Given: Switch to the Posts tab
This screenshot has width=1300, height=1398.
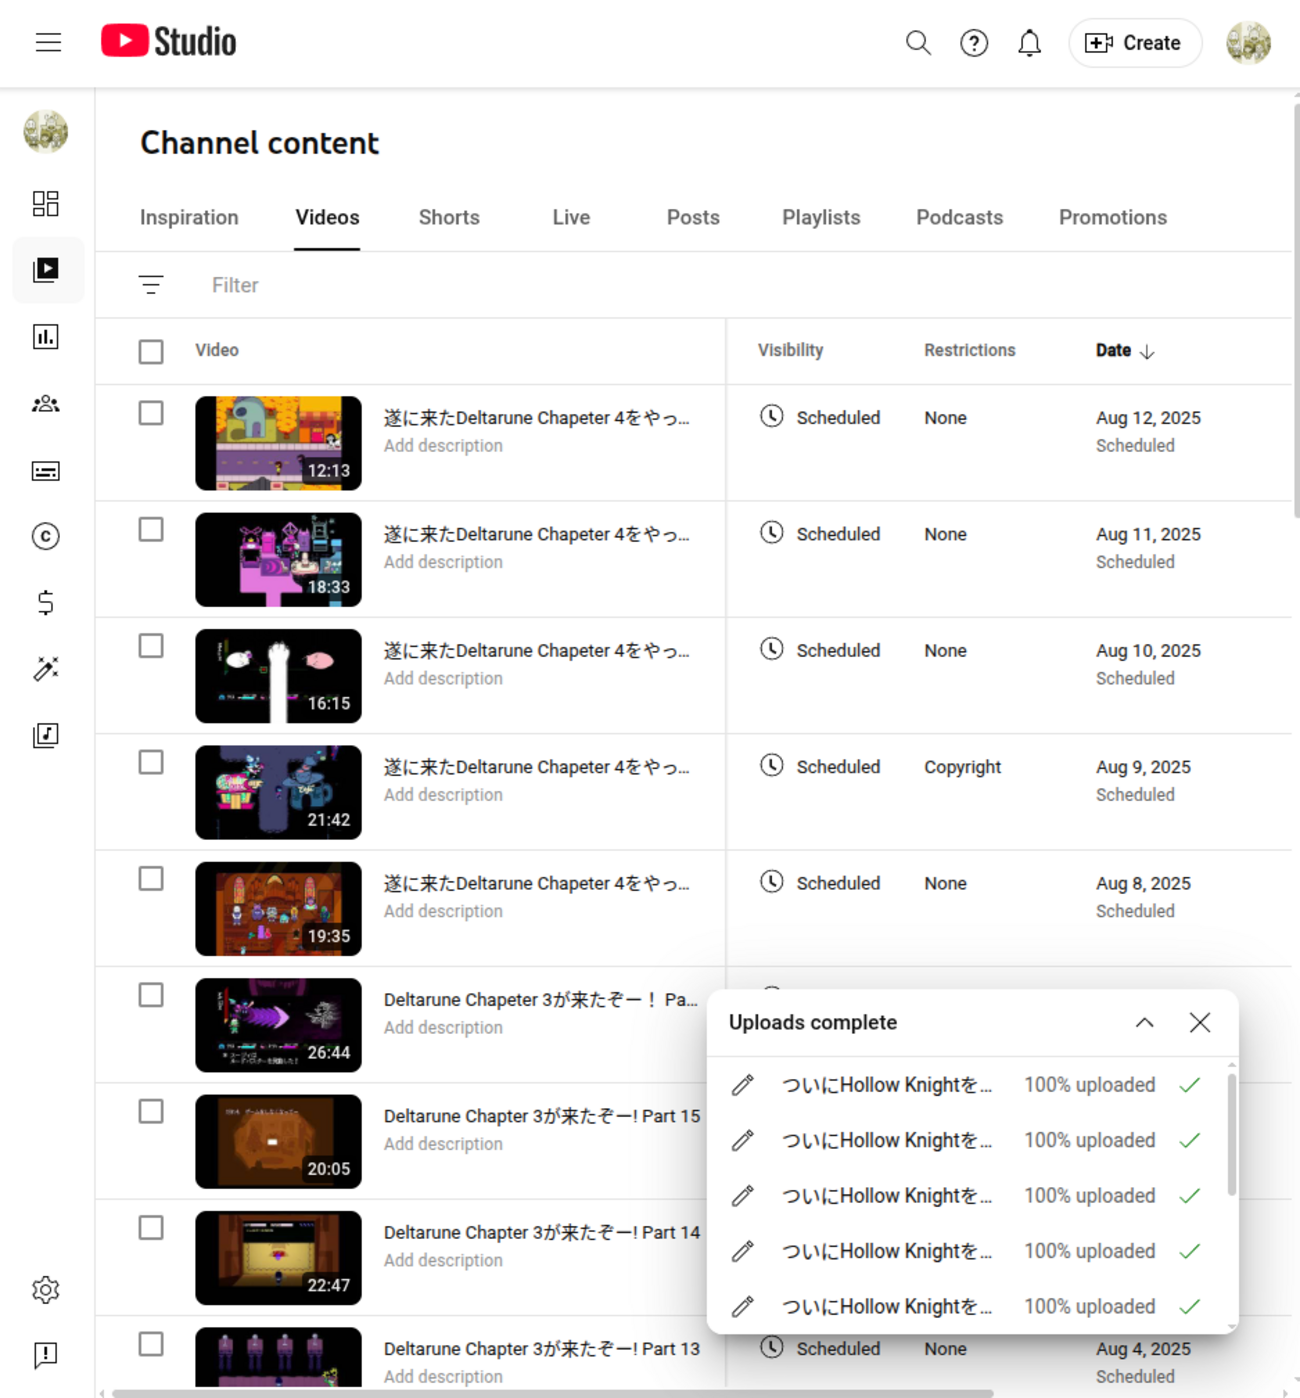Looking at the screenshot, I should [x=693, y=217].
